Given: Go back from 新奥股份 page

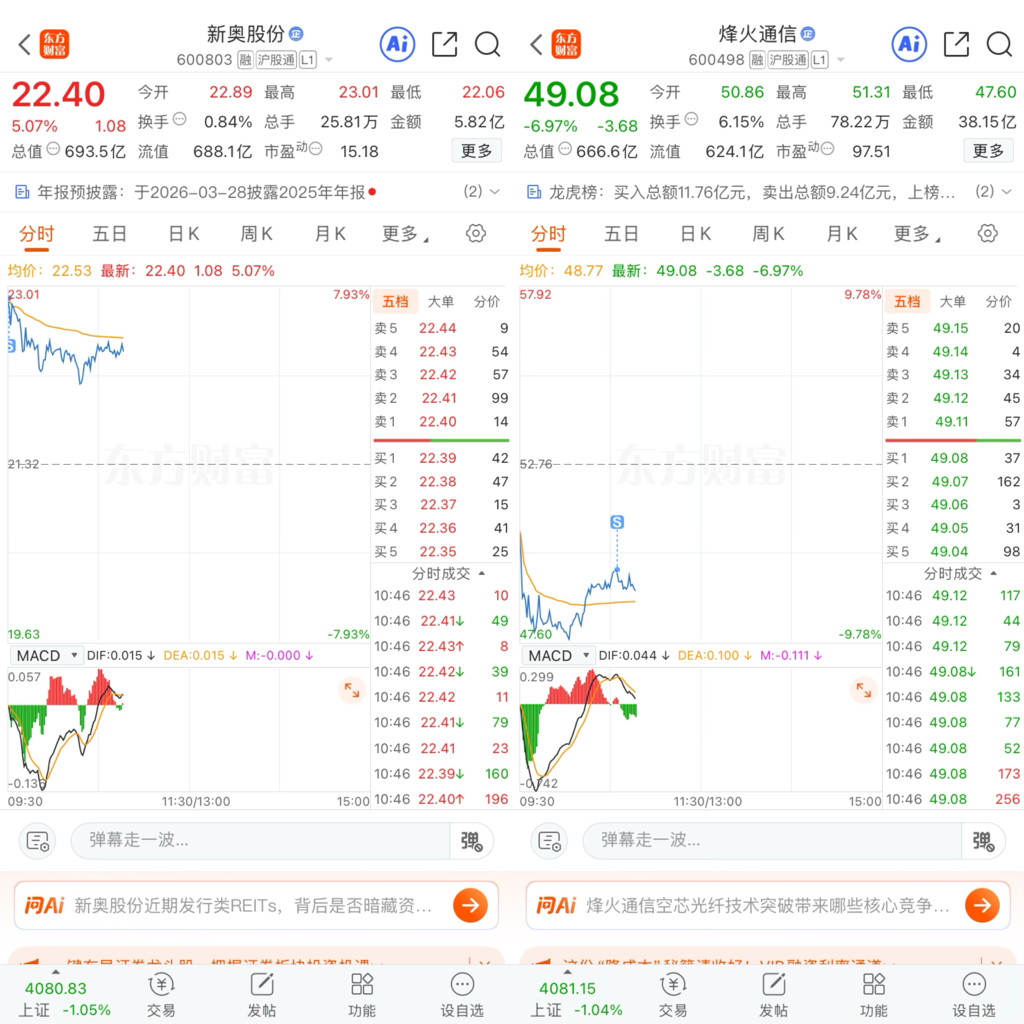Looking at the screenshot, I should pyautogui.click(x=25, y=44).
